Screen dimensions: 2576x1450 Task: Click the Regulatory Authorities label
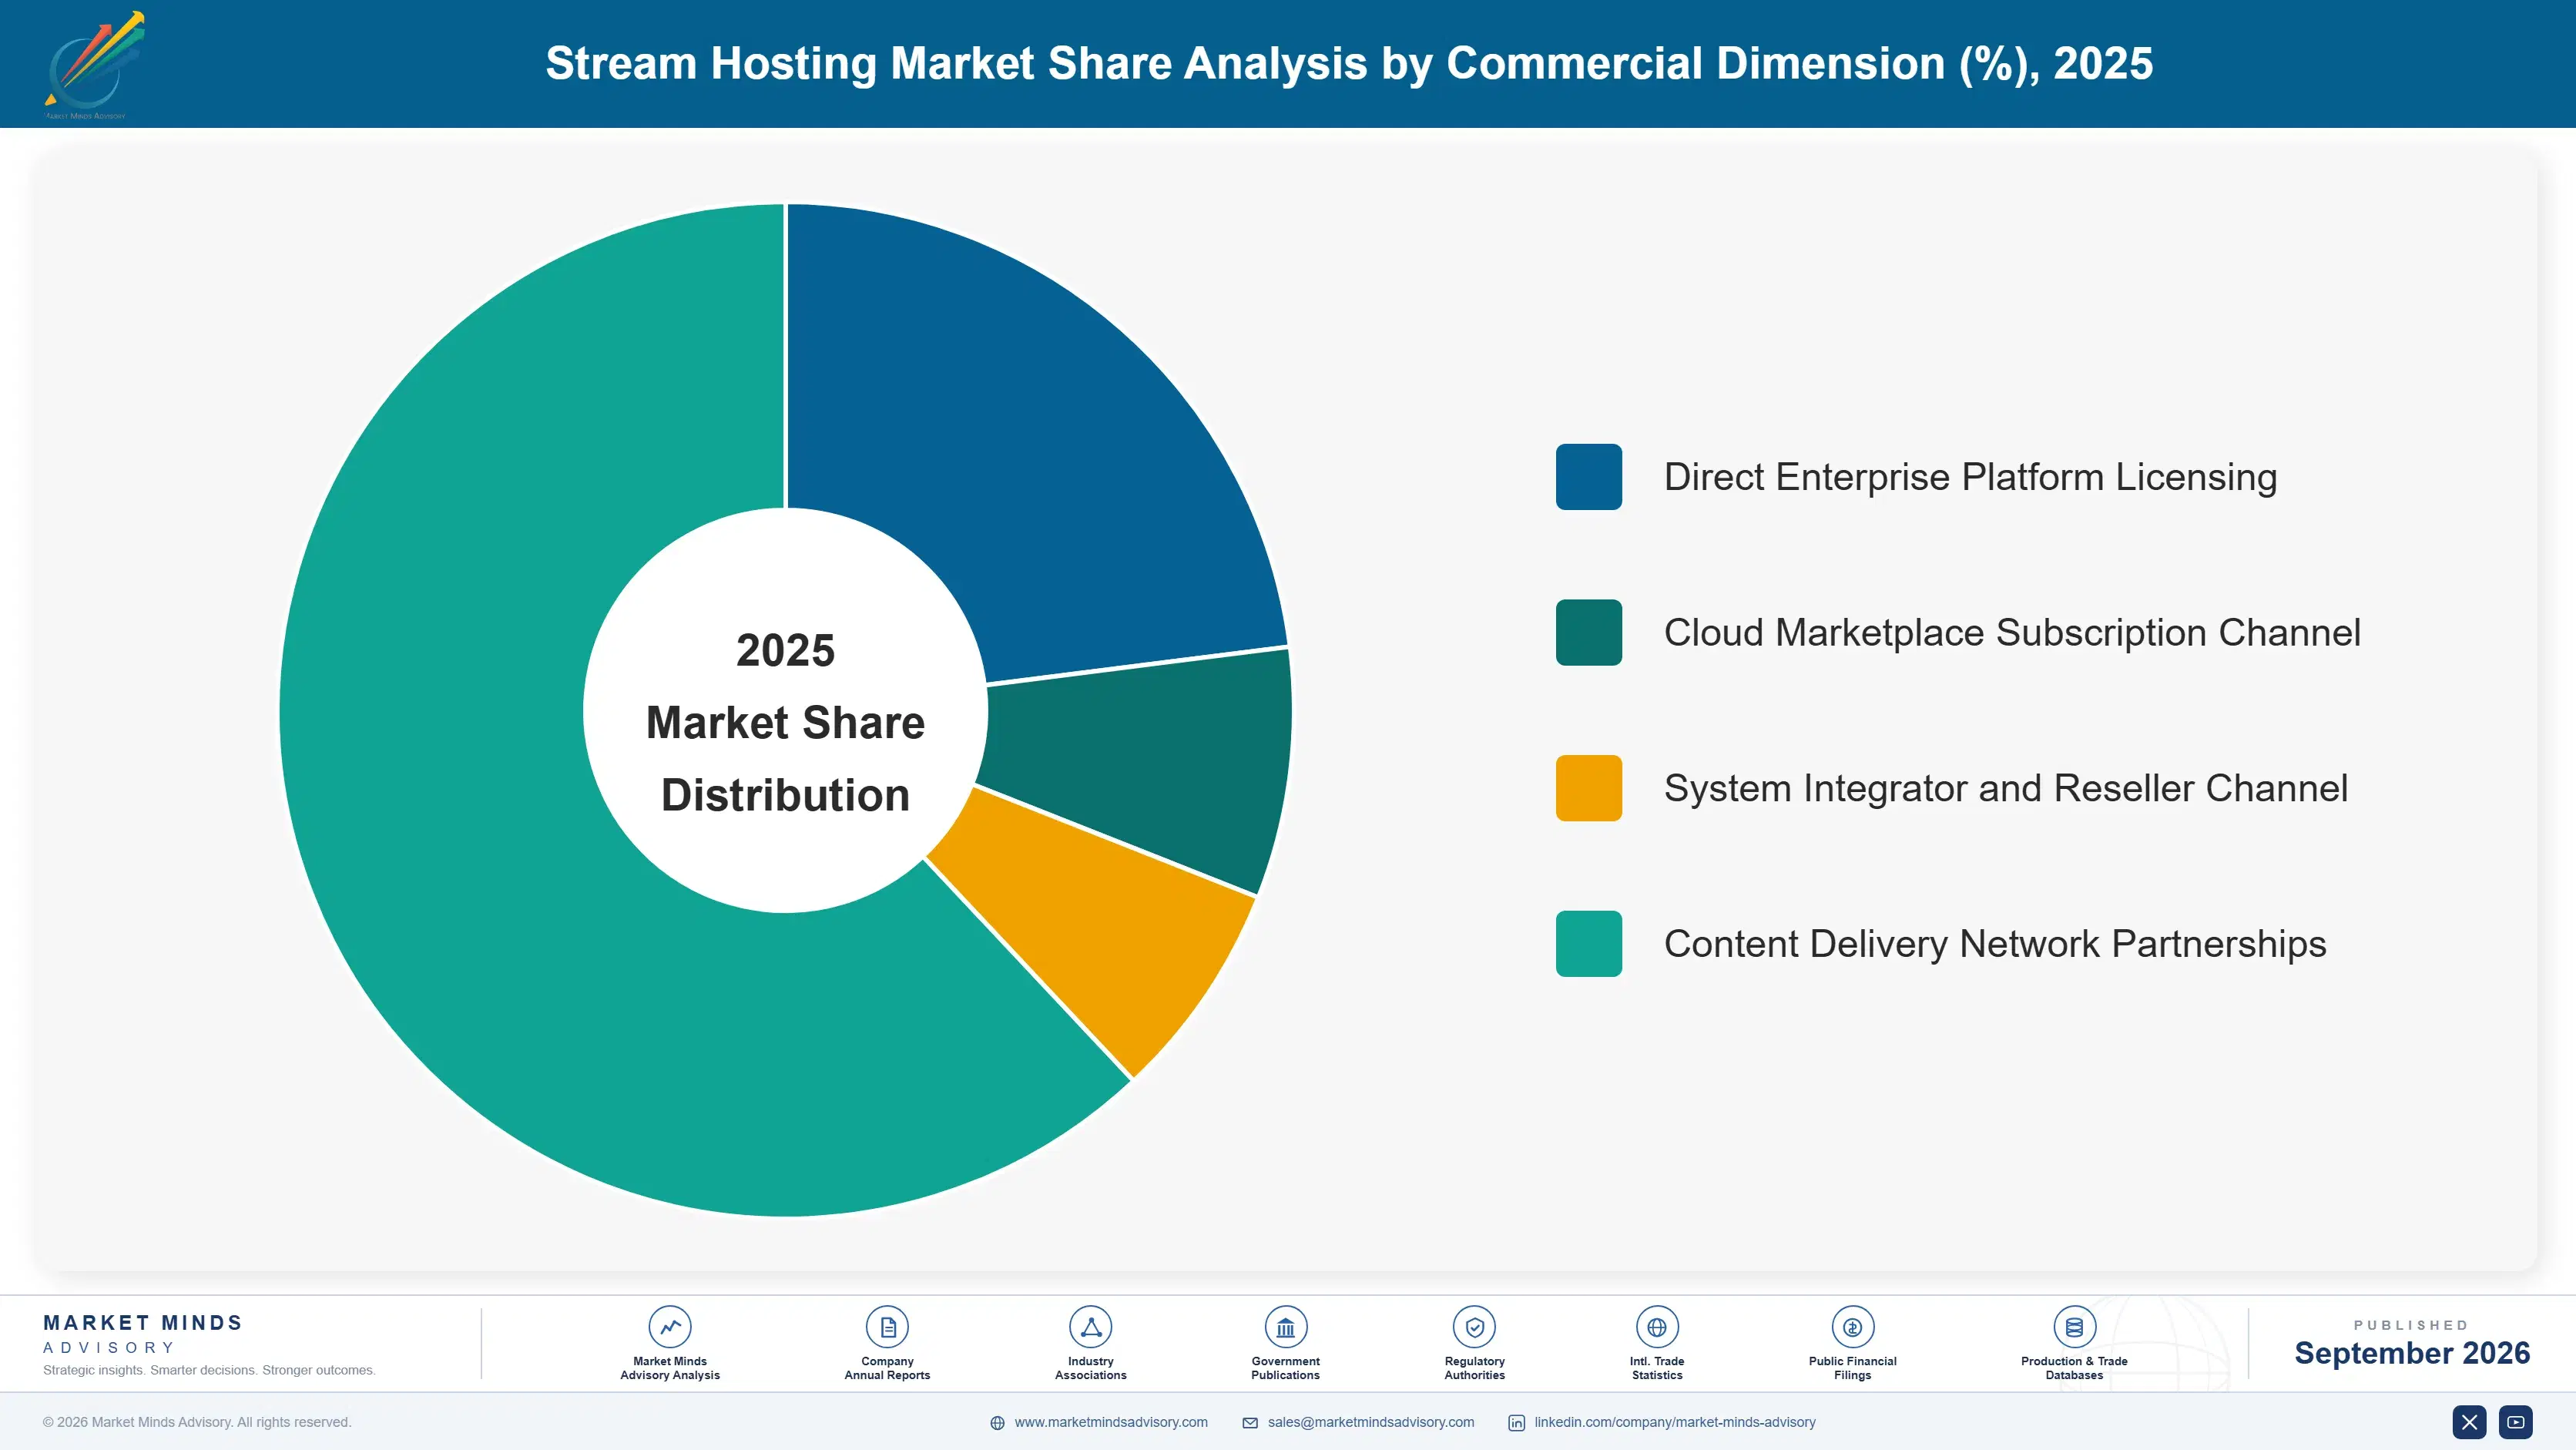point(1474,1368)
